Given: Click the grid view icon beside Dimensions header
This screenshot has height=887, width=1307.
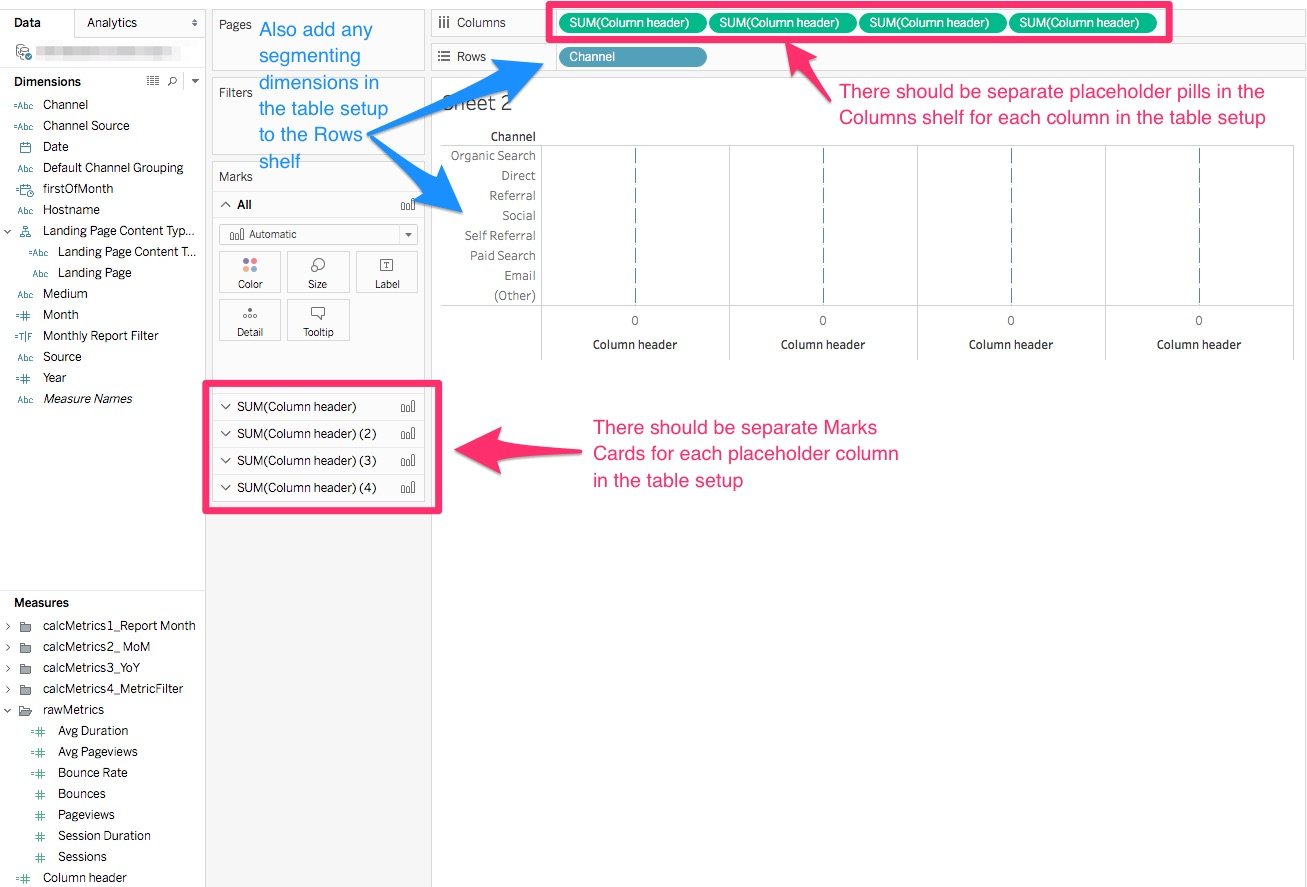Looking at the screenshot, I should coord(153,81).
